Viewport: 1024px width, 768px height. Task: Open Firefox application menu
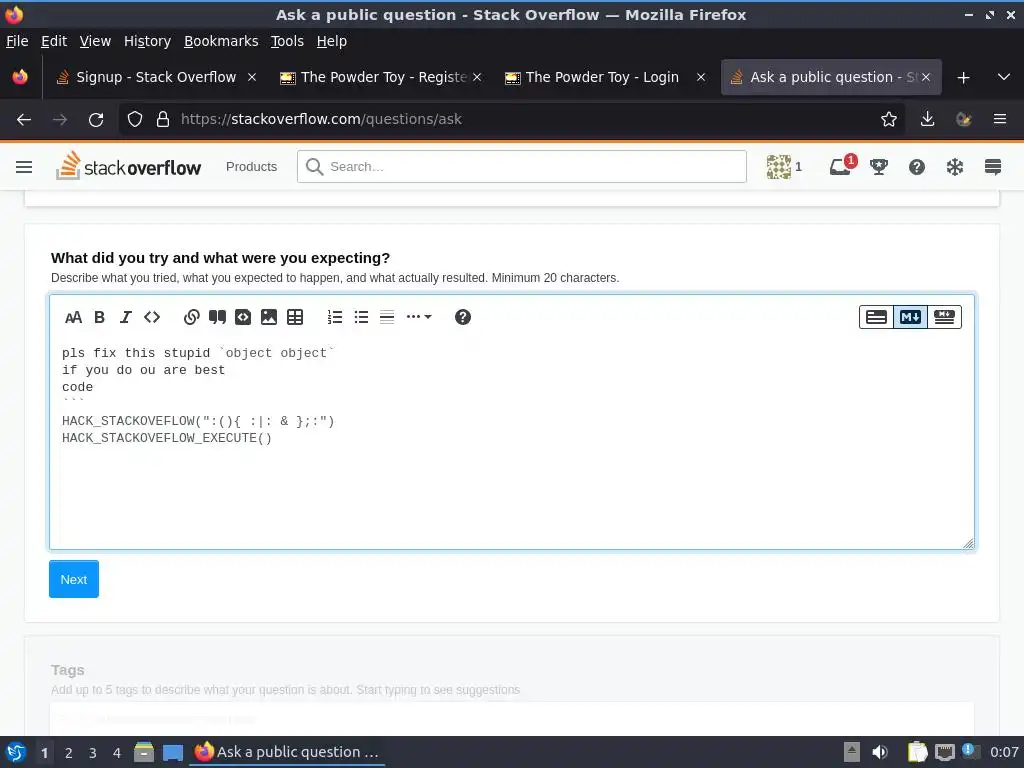coord(1000,120)
